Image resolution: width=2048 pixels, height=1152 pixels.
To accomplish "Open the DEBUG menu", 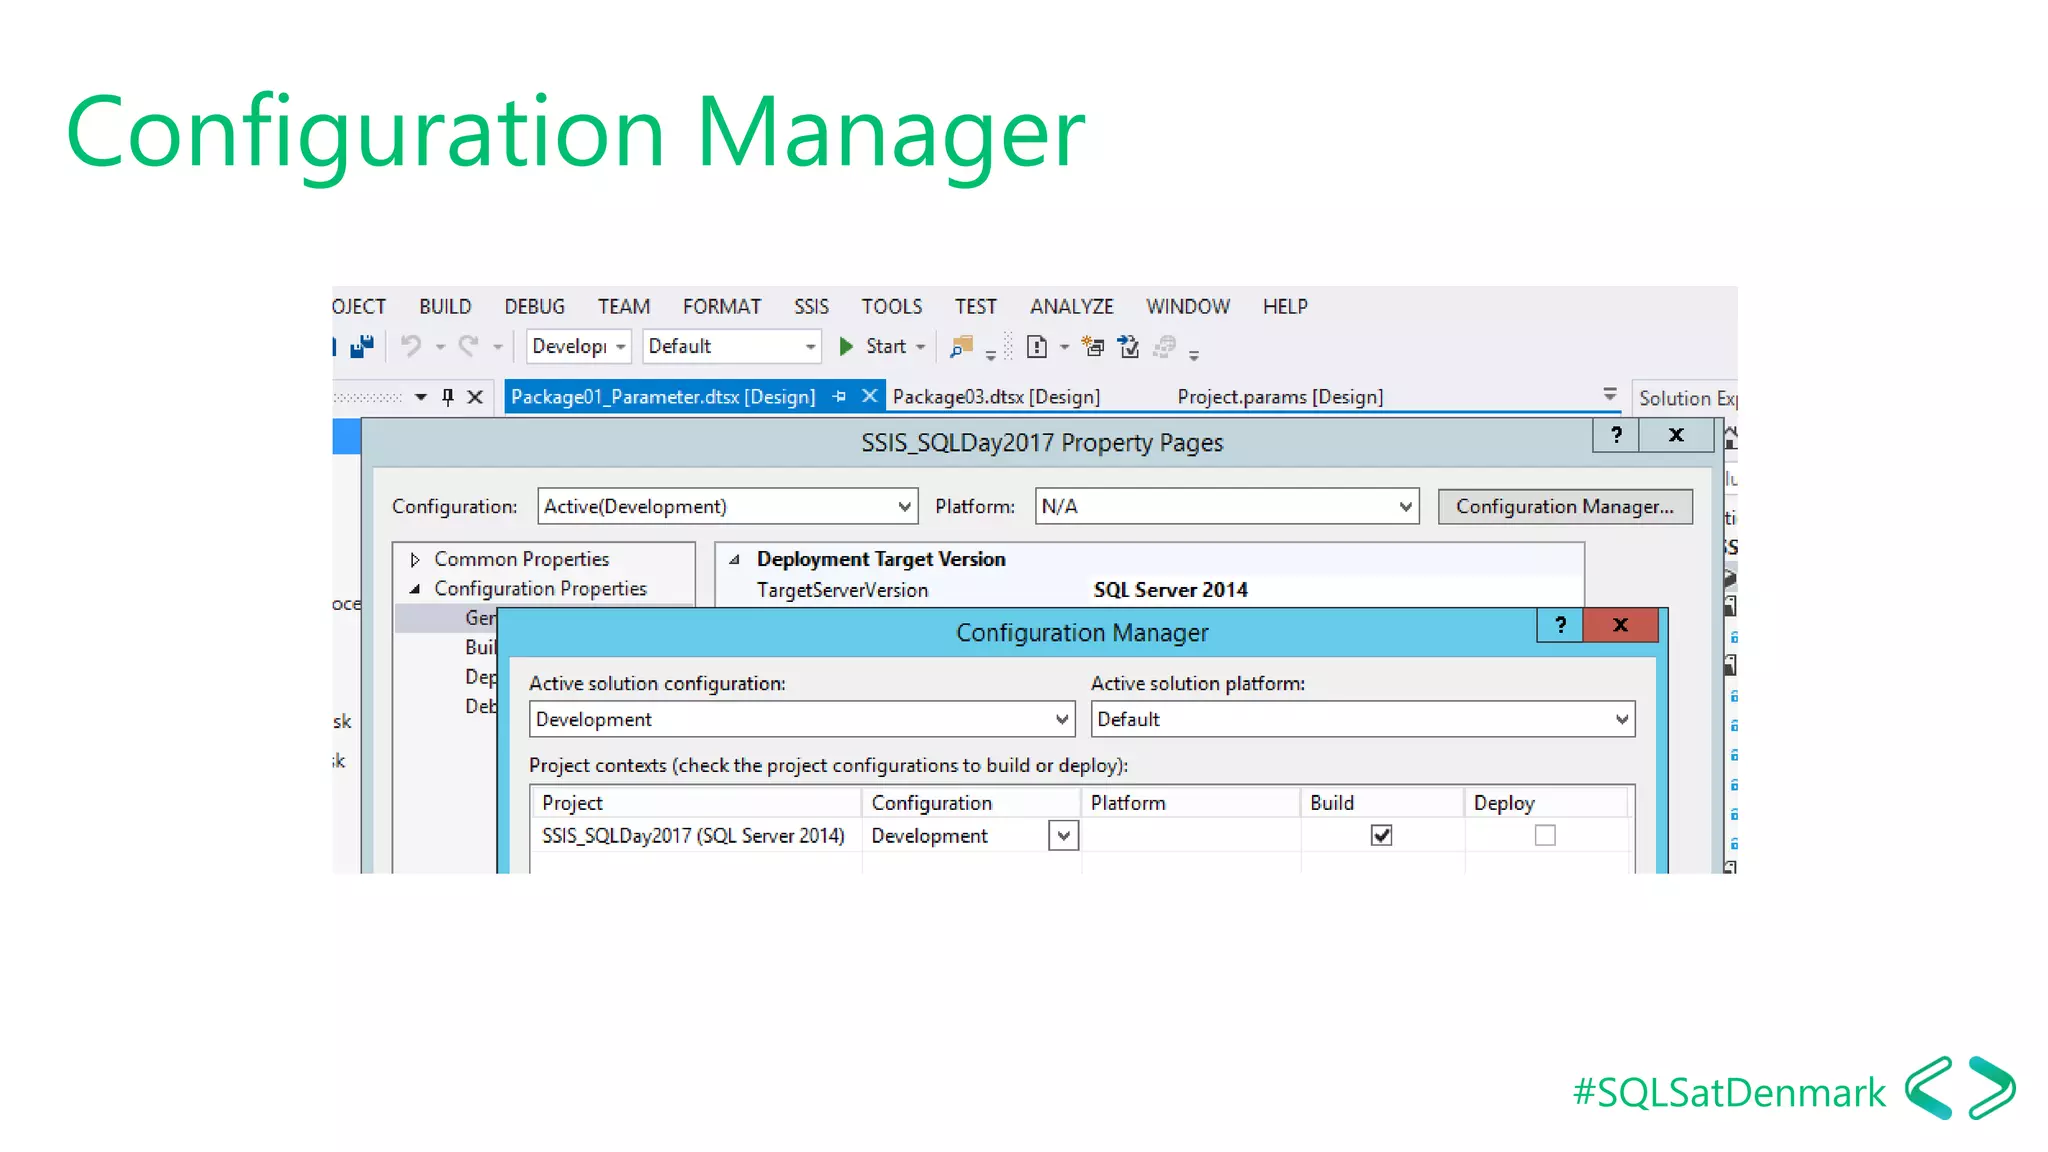I will coord(534,306).
